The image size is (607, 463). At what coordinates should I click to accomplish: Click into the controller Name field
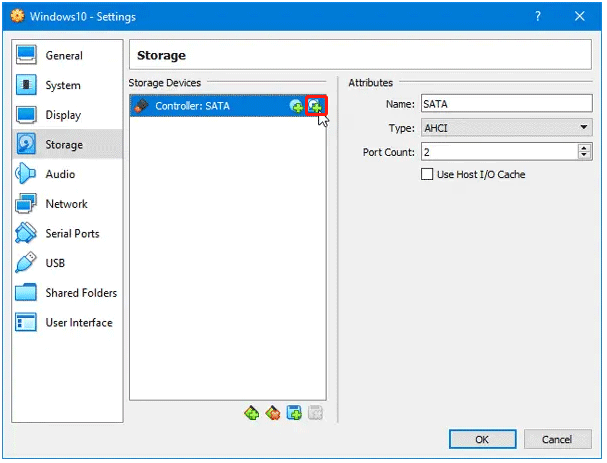coord(507,104)
